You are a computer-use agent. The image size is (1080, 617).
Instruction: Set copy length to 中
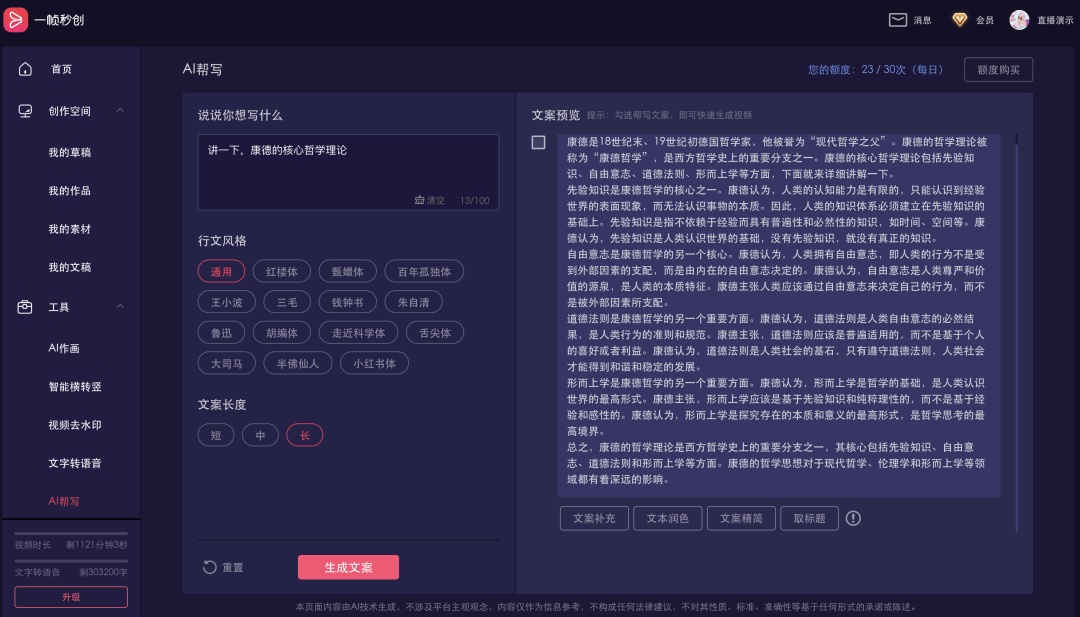[260, 435]
